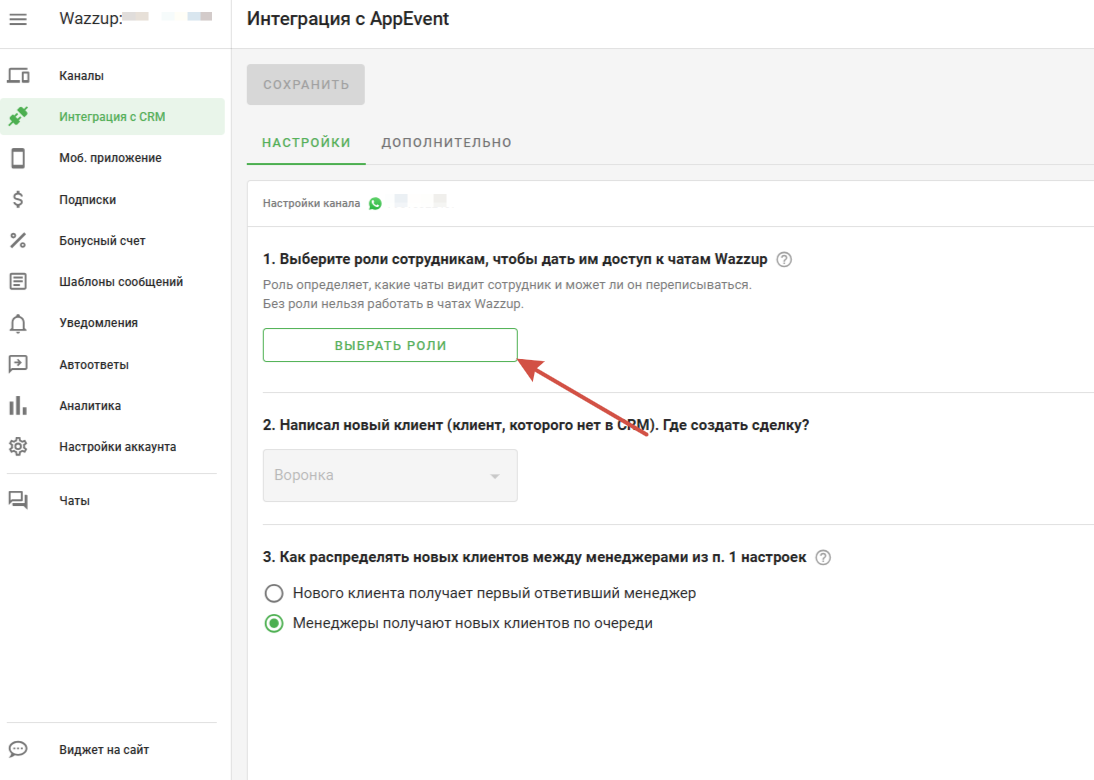
Task: Select 'Менеджеры получают новых клиентов по очереди' option
Action: tap(273, 623)
